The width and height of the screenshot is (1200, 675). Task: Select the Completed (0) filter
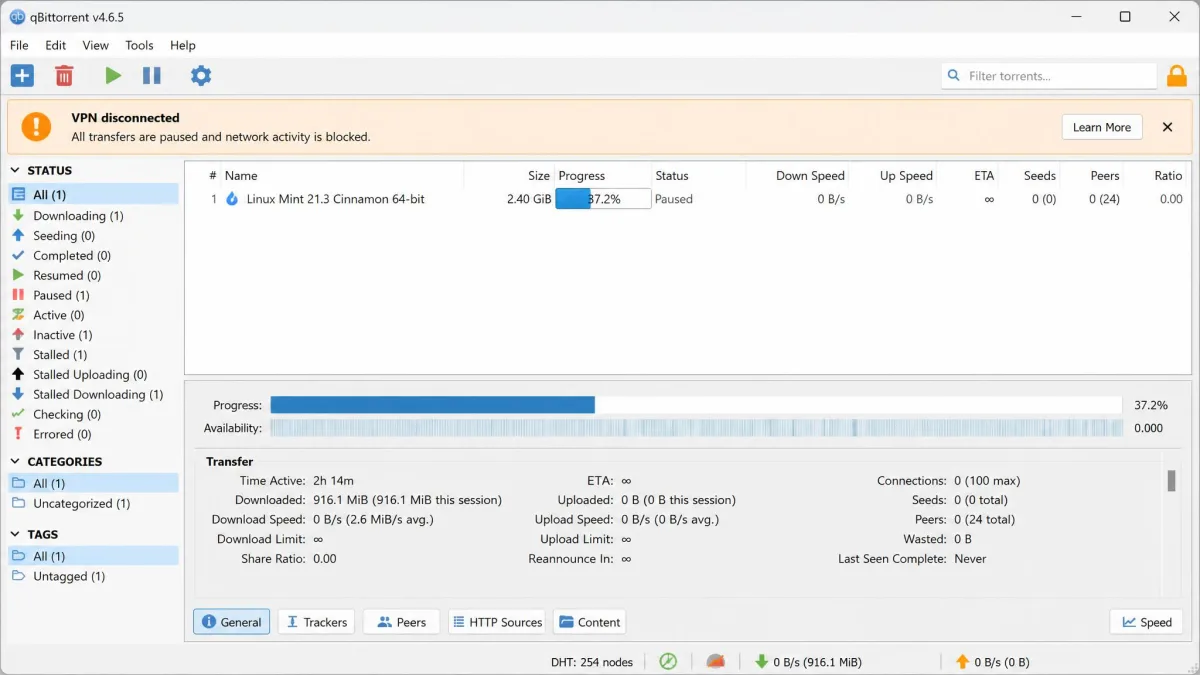click(94, 255)
